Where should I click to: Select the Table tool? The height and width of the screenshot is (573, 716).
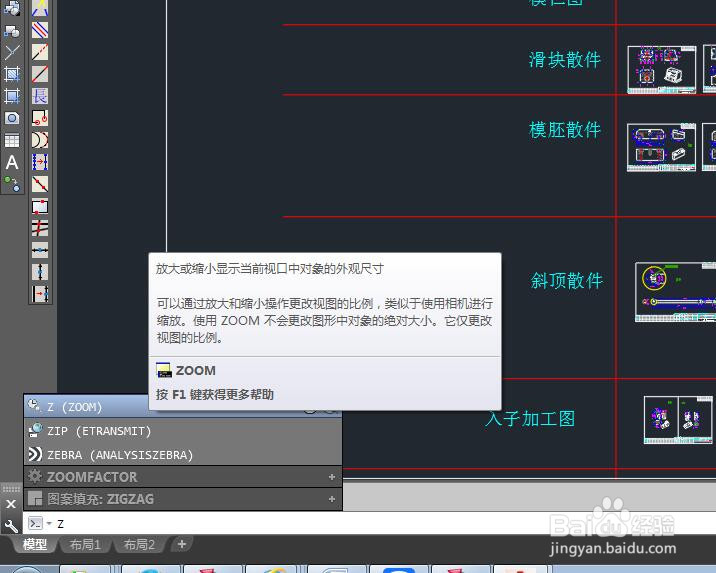coord(12,140)
